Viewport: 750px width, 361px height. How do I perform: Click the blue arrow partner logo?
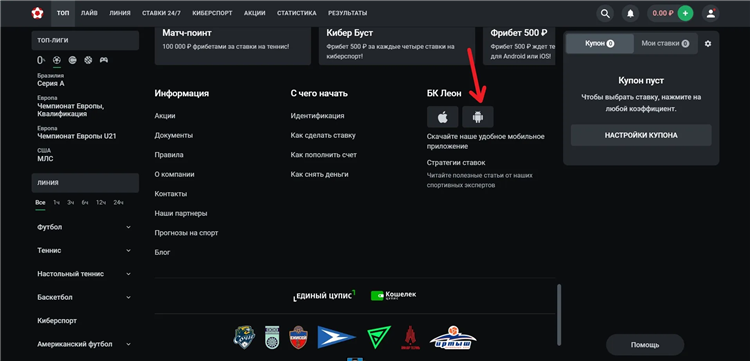337,337
